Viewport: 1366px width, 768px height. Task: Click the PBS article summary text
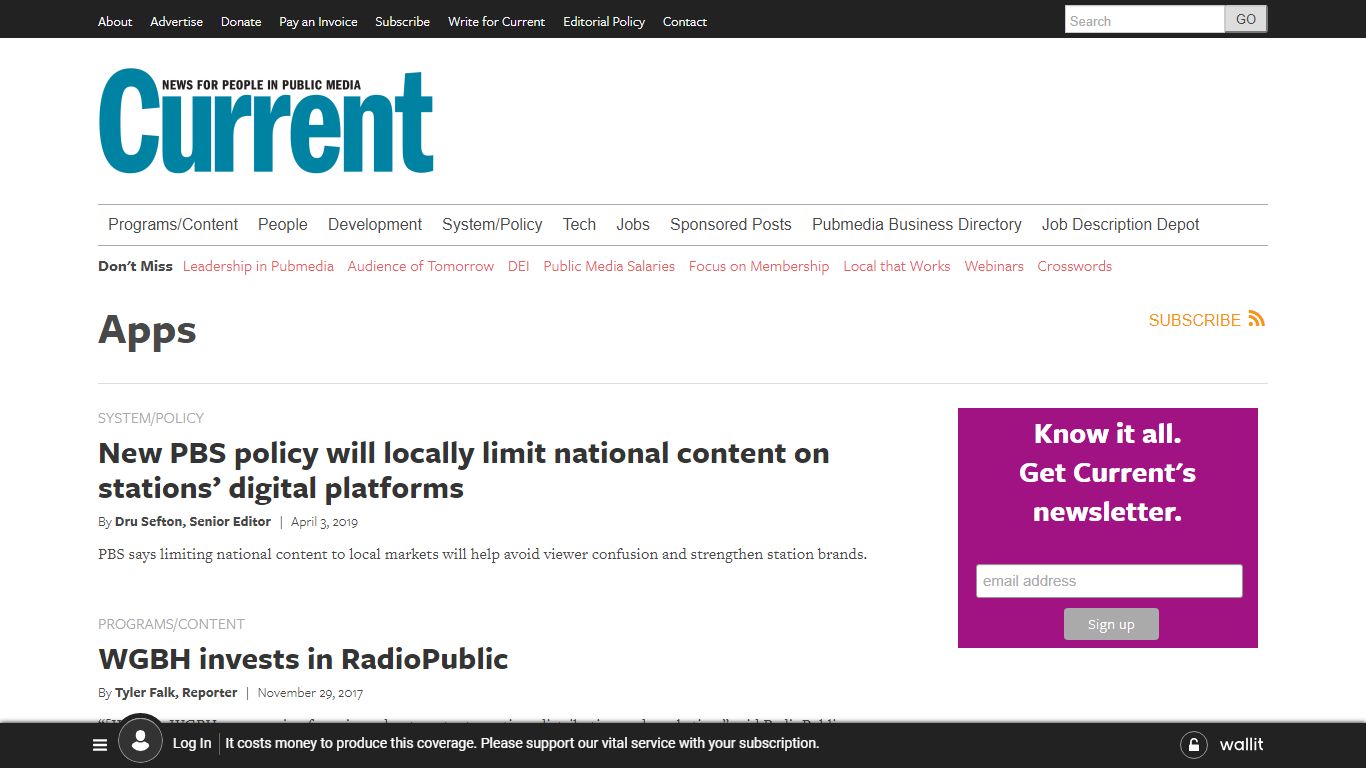(482, 554)
